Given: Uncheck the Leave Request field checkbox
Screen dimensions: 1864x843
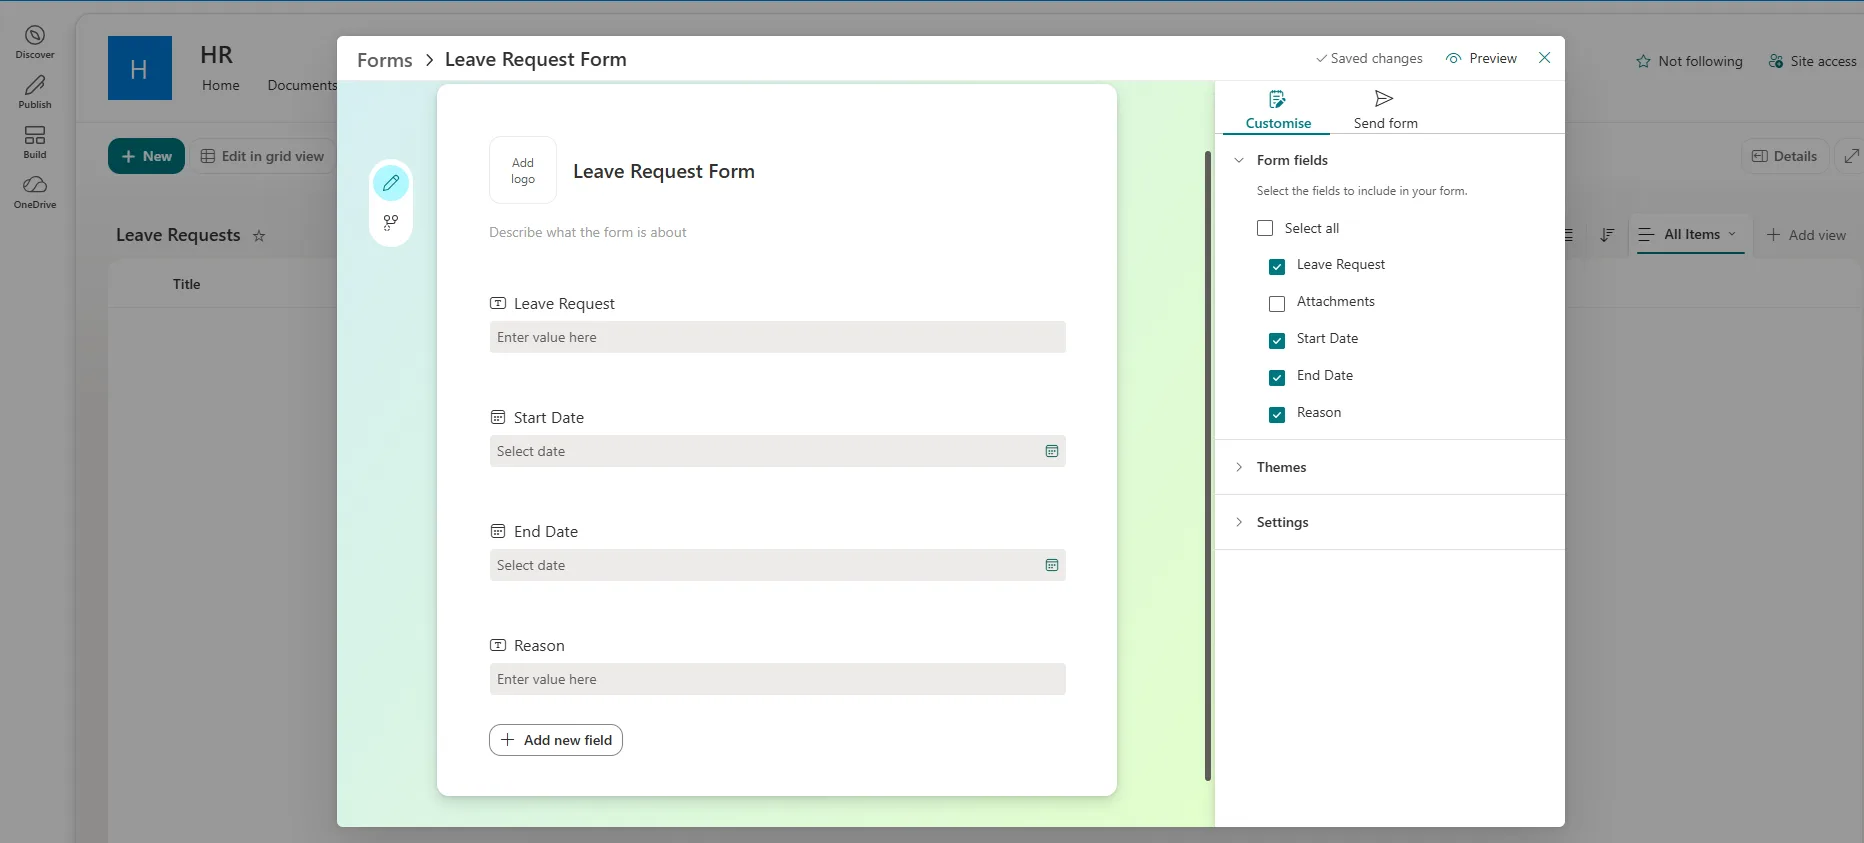Looking at the screenshot, I should (x=1277, y=266).
